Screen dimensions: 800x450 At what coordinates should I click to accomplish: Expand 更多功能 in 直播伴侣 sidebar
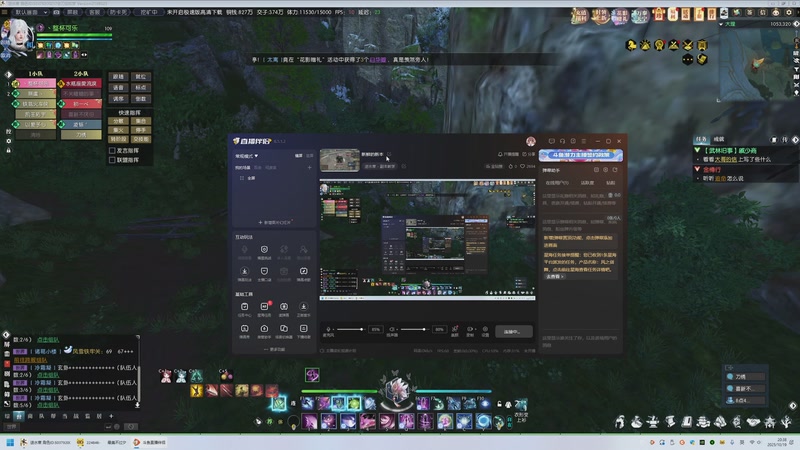(x=274, y=349)
